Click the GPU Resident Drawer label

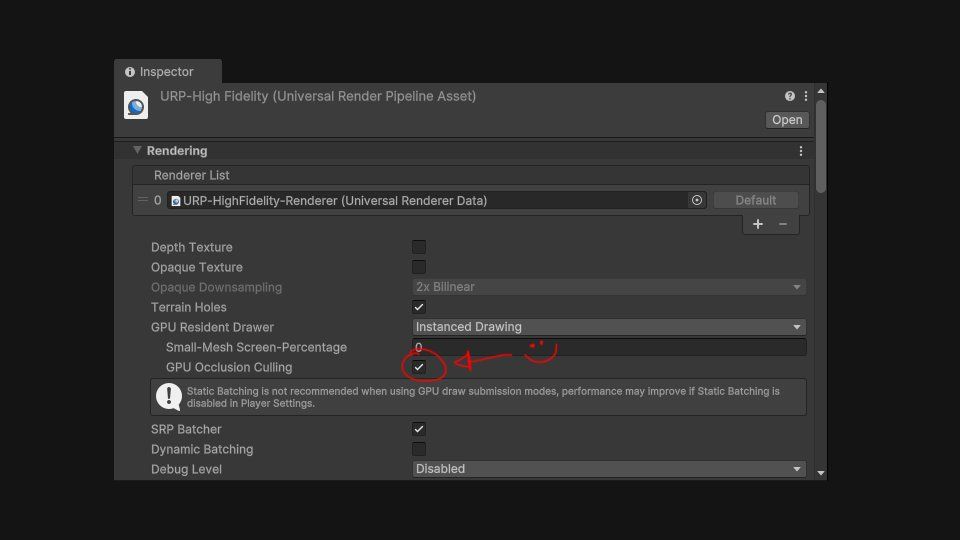pyautogui.click(x=212, y=328)
